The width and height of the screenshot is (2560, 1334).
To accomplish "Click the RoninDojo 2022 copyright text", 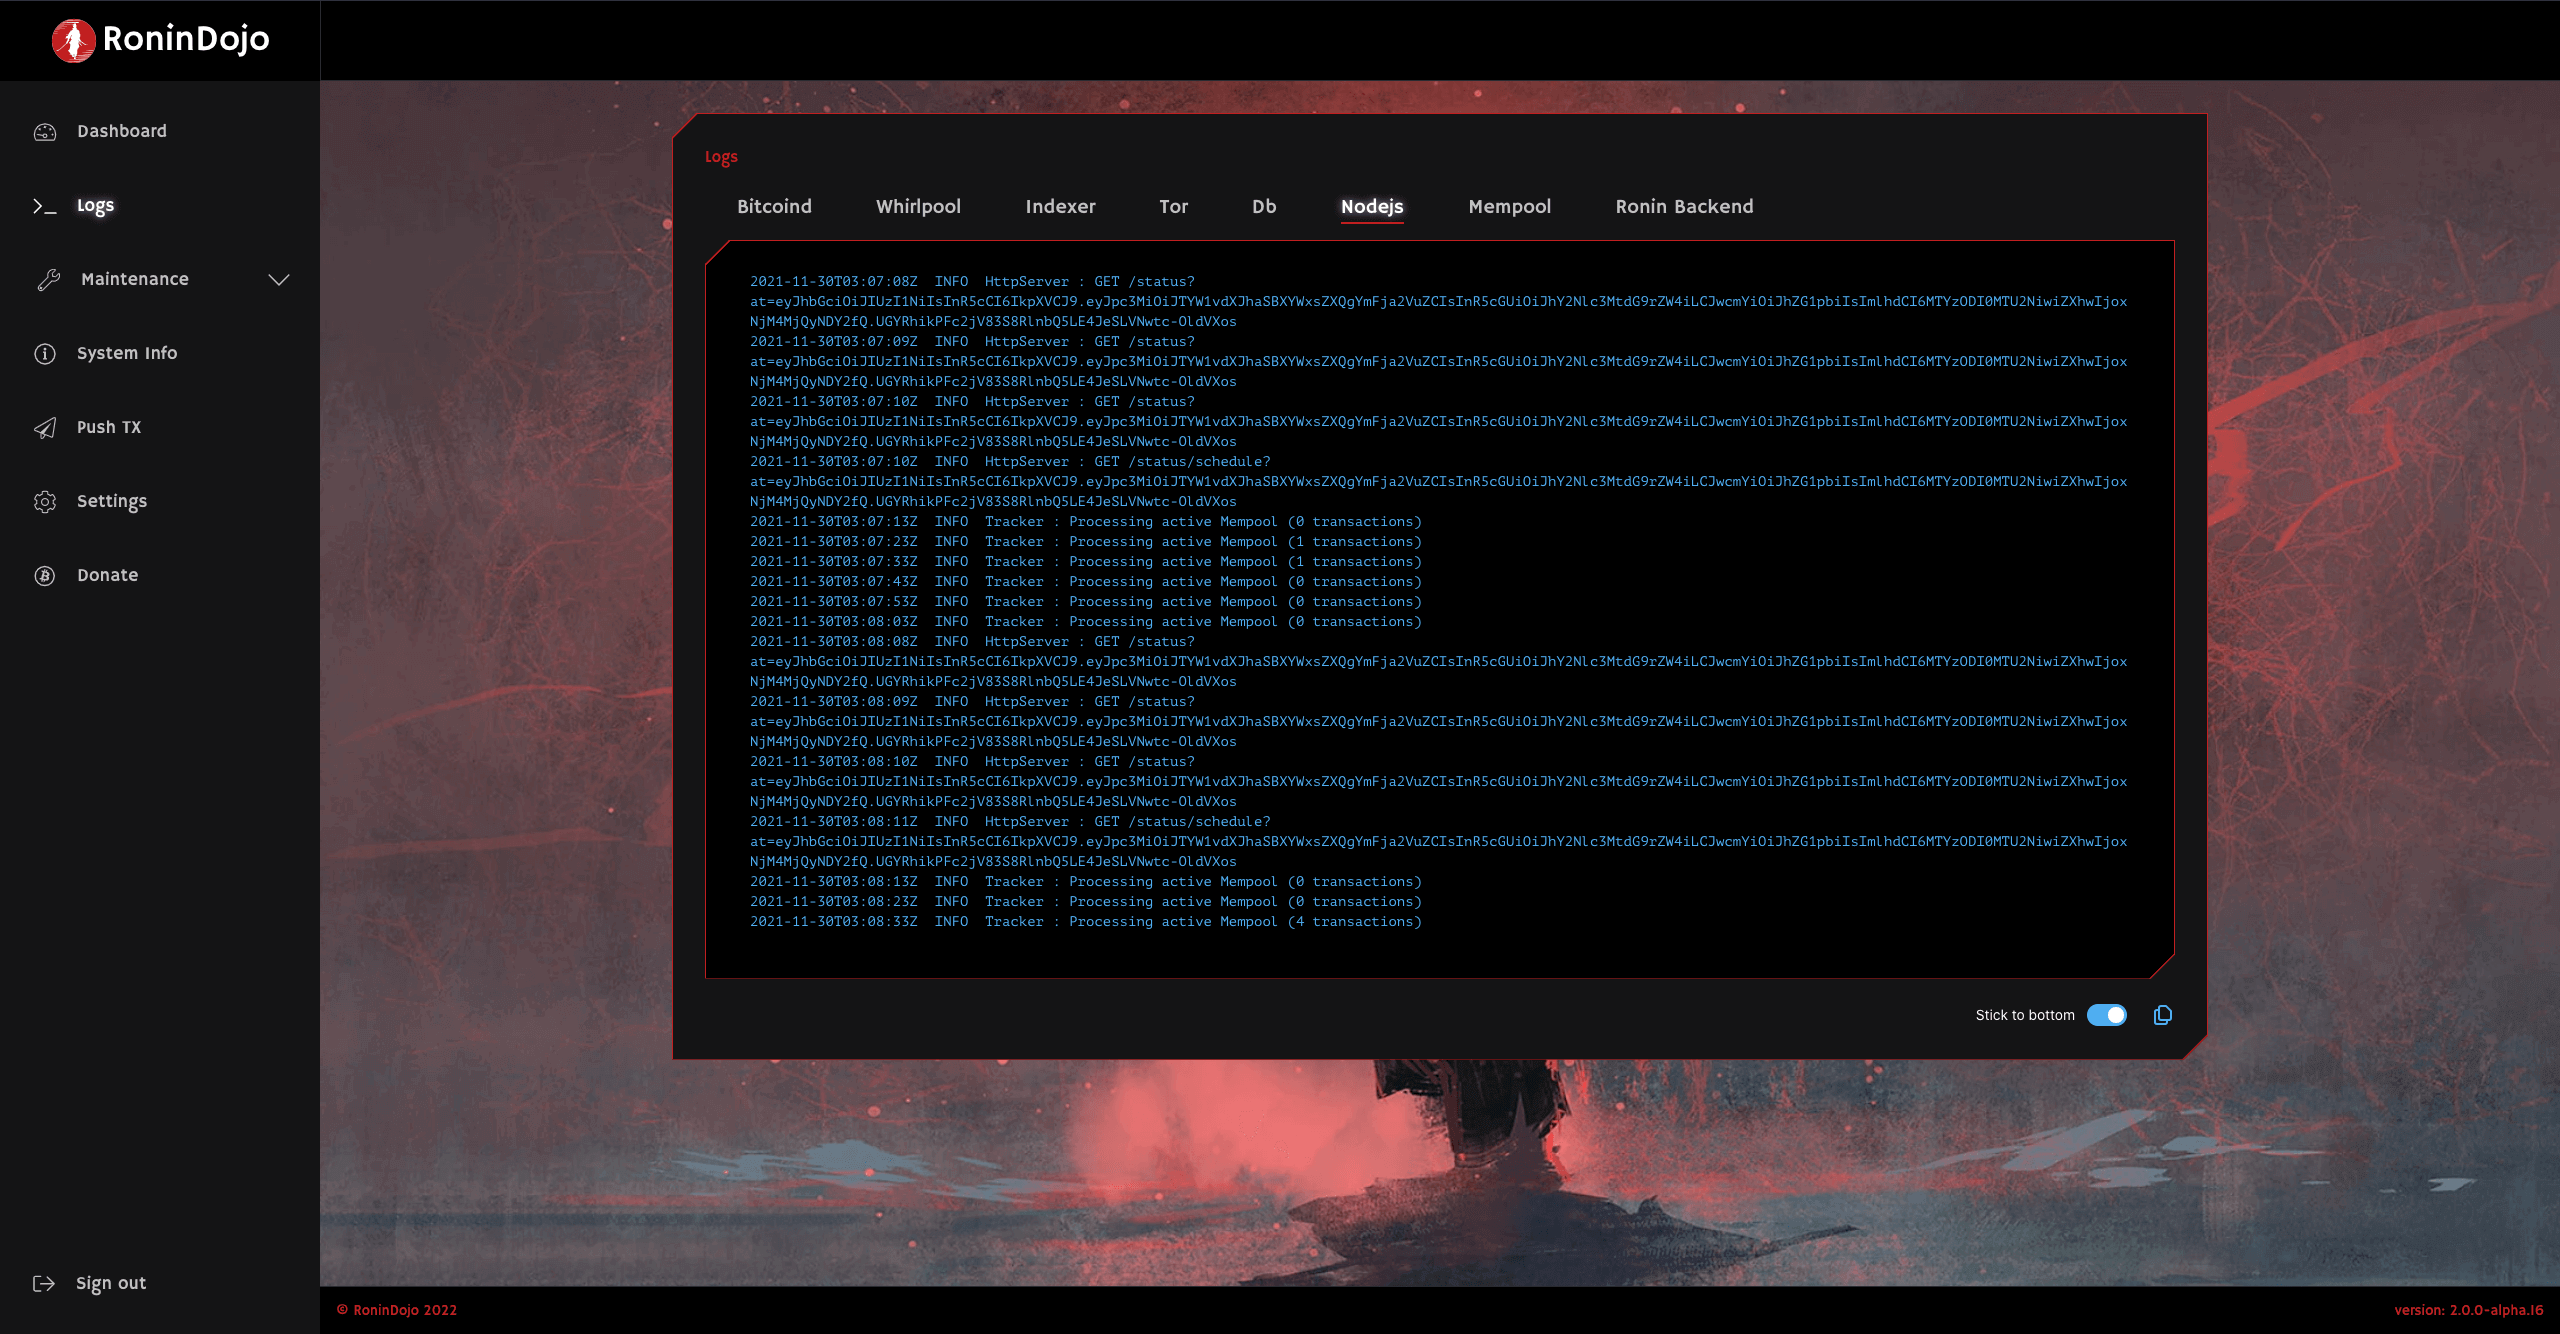I will tap(397, 1310).
